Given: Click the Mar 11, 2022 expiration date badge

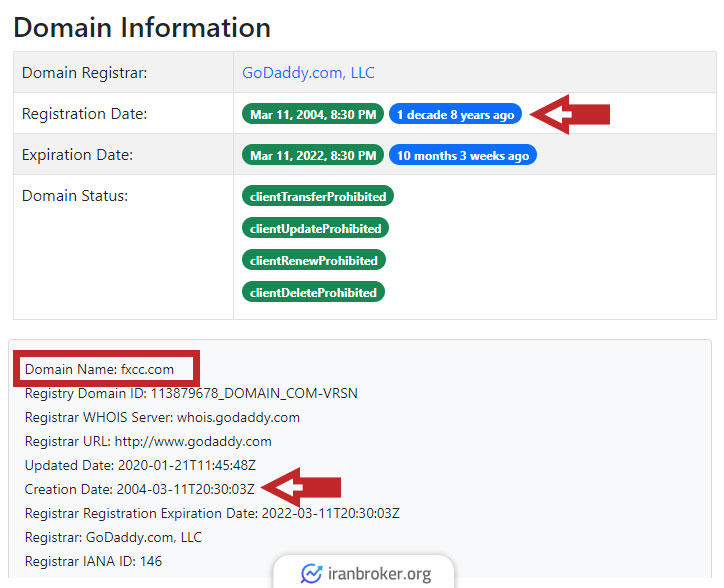Looking at the screenshot, I should (312, 156).
